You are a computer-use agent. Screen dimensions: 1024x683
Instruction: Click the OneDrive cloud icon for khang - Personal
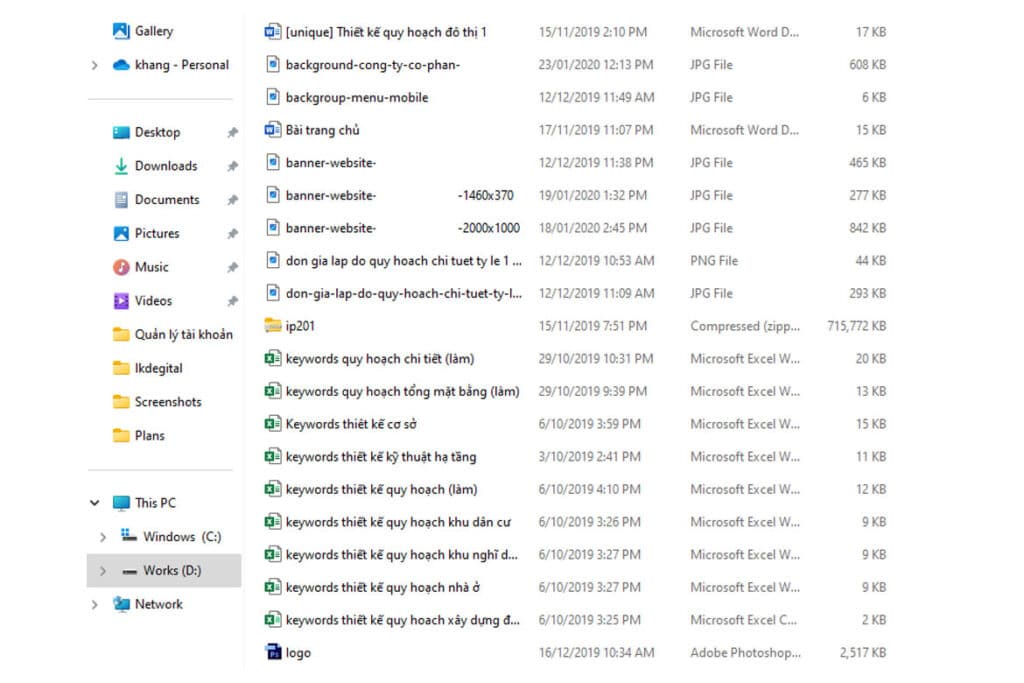pyautogui.click(x=121, y=65)
